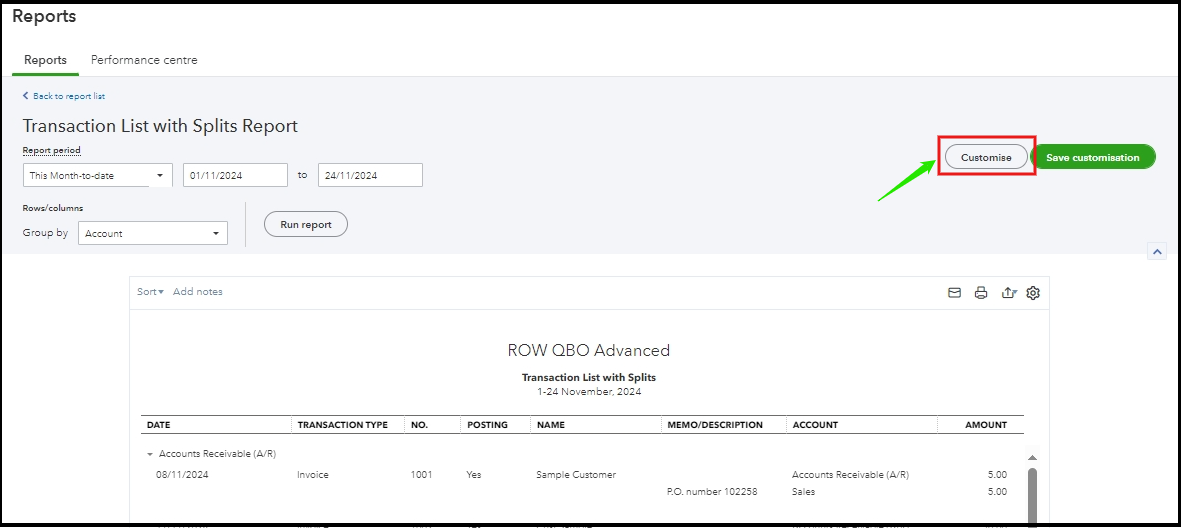Click the end date field 24/11/2024

click(x=370, y=175)
